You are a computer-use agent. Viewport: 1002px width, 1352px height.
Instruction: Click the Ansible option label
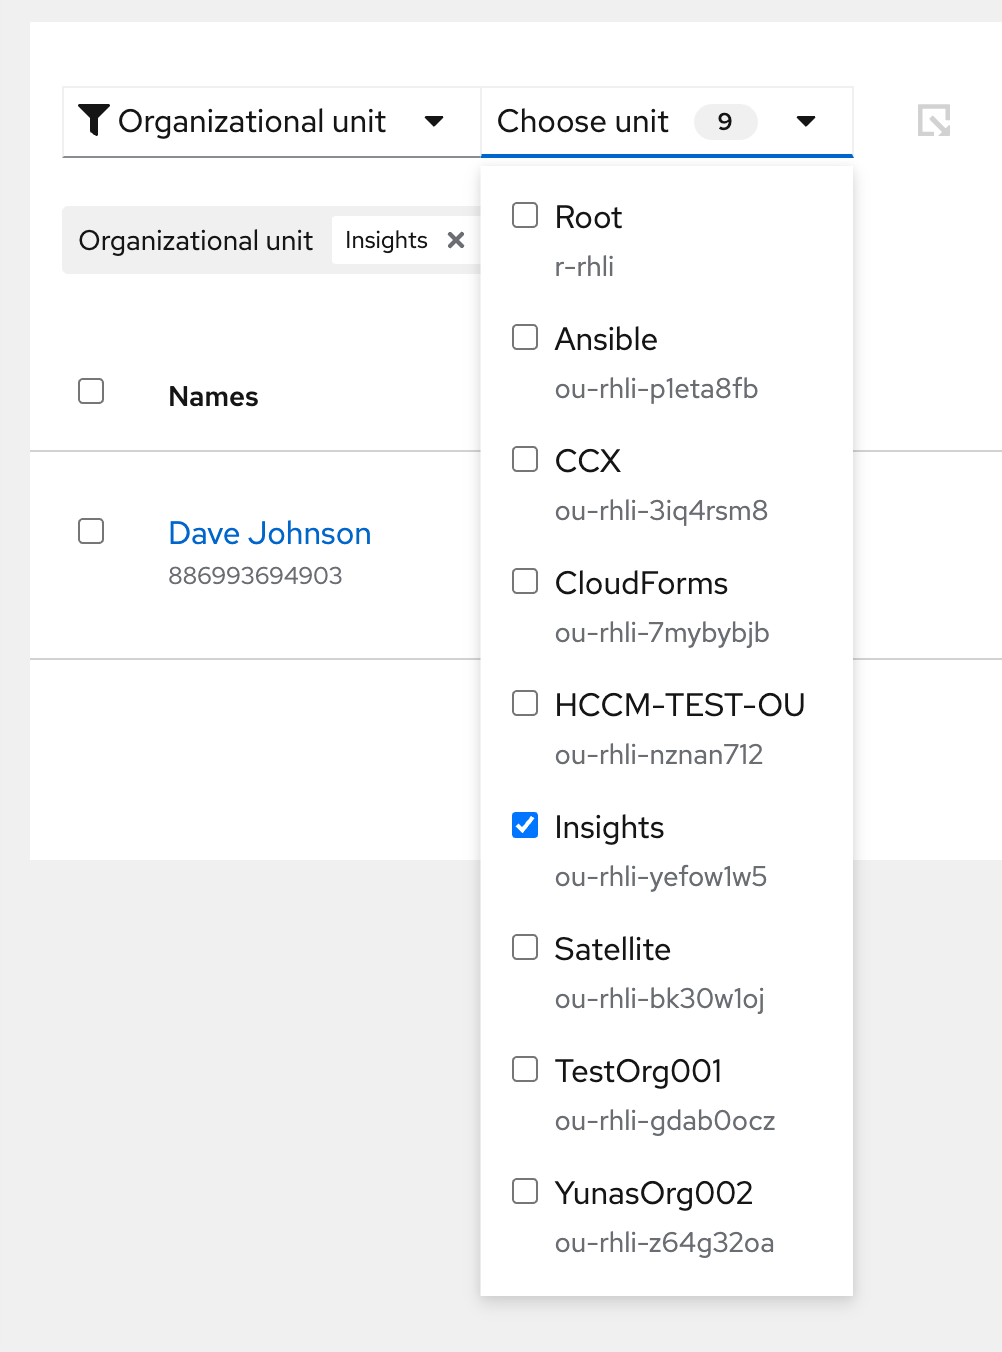point(606,339)
